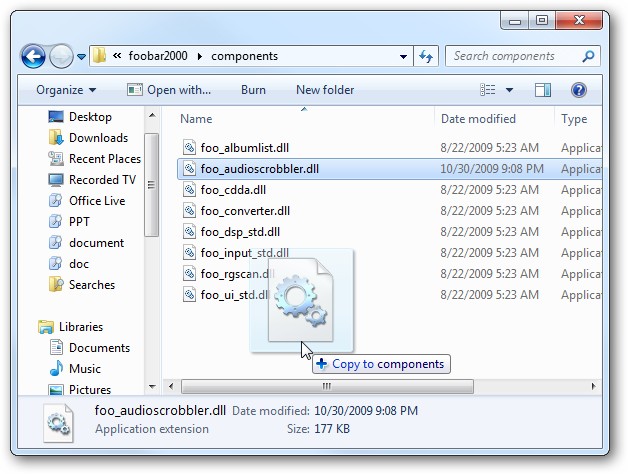Click the greyed Forward arrow button
The width and height of the screenshot is (628, 474).
click(x=61, y=56)
